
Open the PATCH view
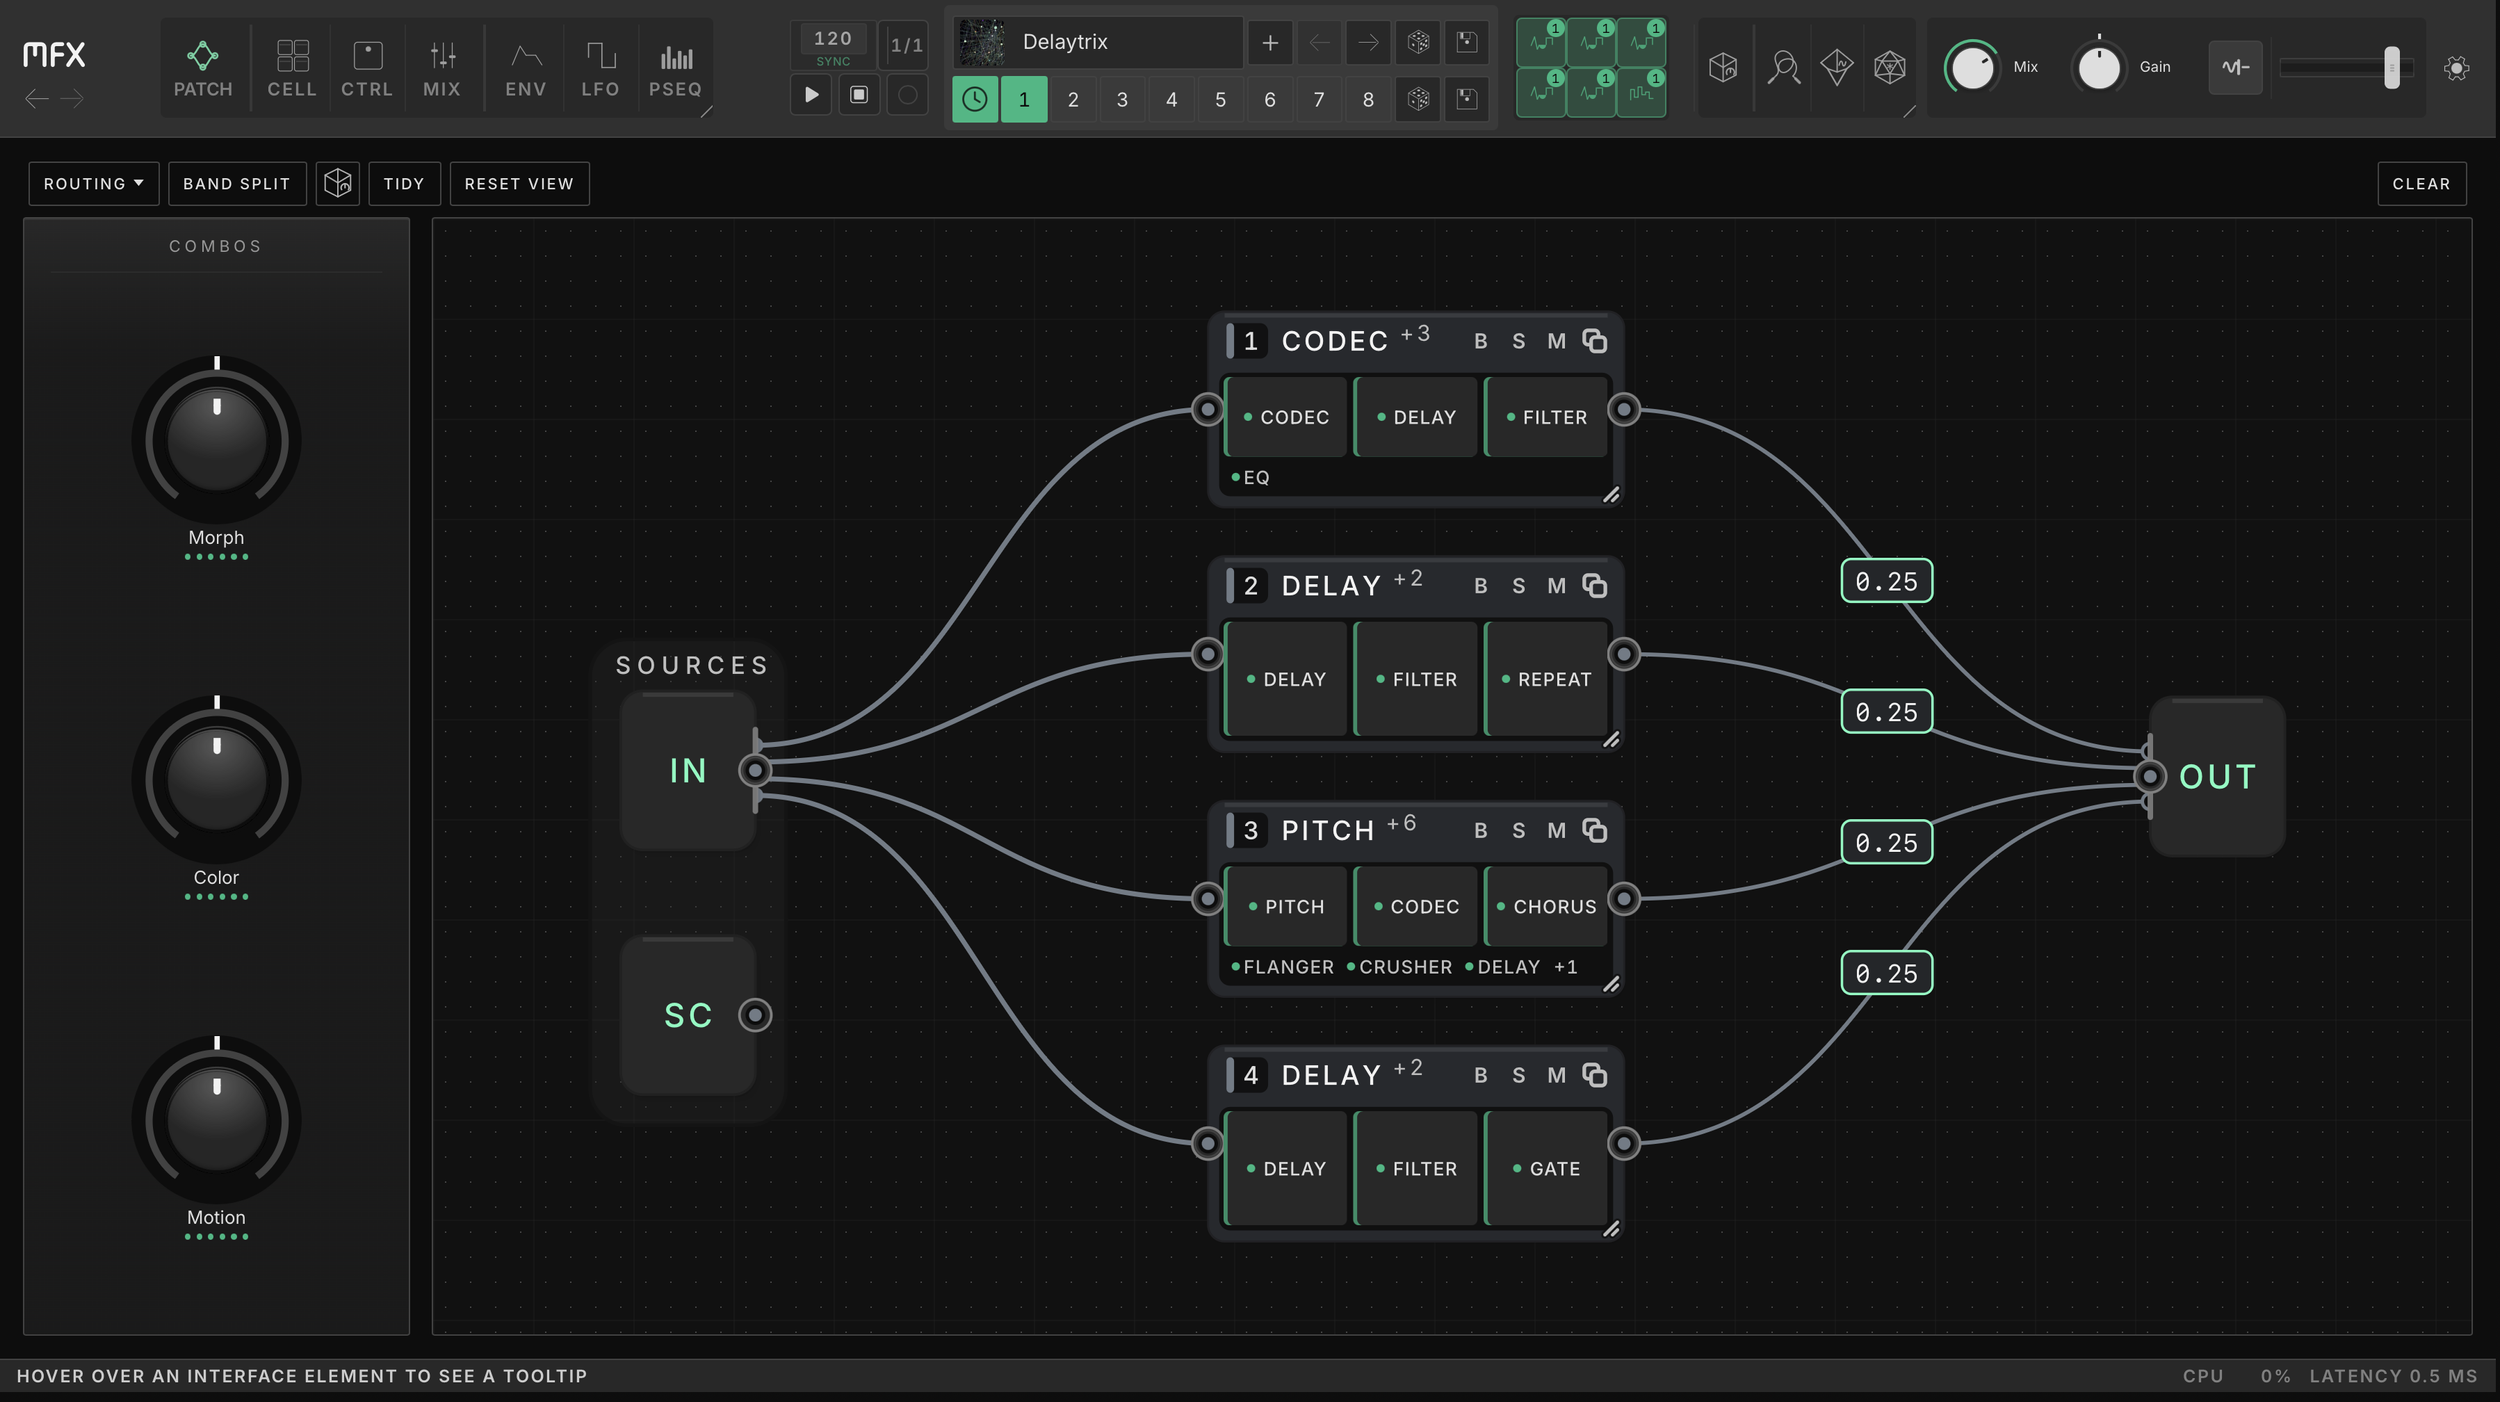pos(203,68)
